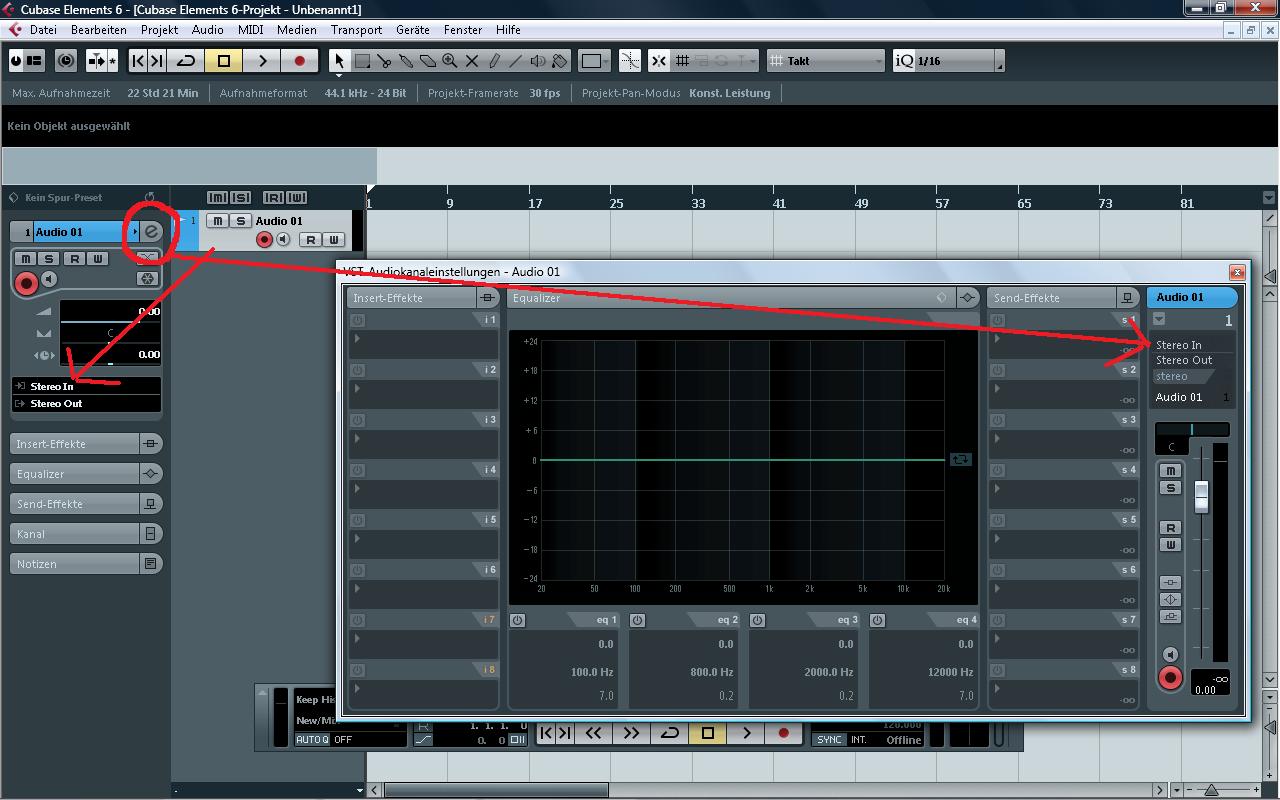Open the part color selector dropdown

(x=595, y=61)
